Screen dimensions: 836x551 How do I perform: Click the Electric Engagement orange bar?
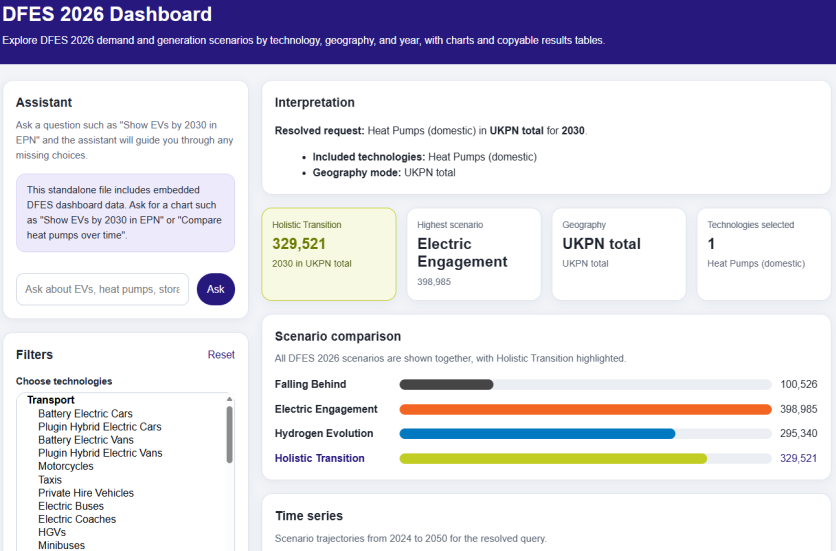pyautogui.click(x=585, y=409)
